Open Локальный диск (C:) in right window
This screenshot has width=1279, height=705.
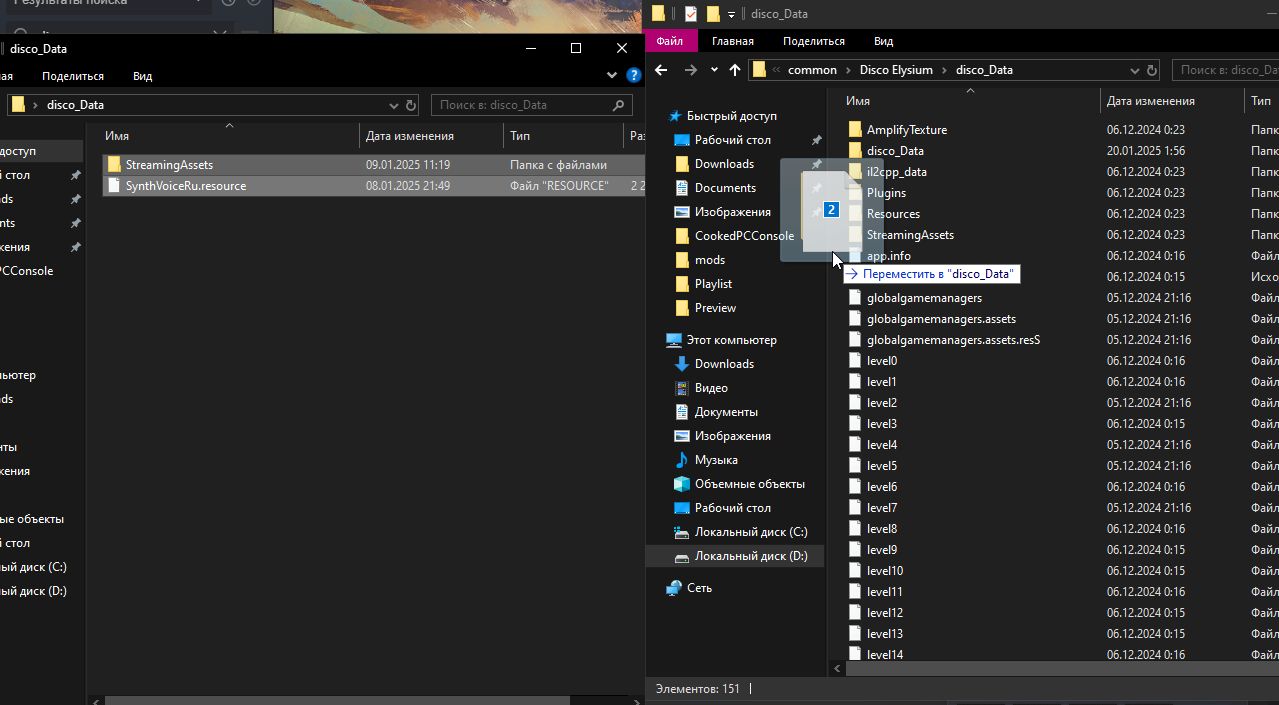pyautogui.click(x=751, y=532)
